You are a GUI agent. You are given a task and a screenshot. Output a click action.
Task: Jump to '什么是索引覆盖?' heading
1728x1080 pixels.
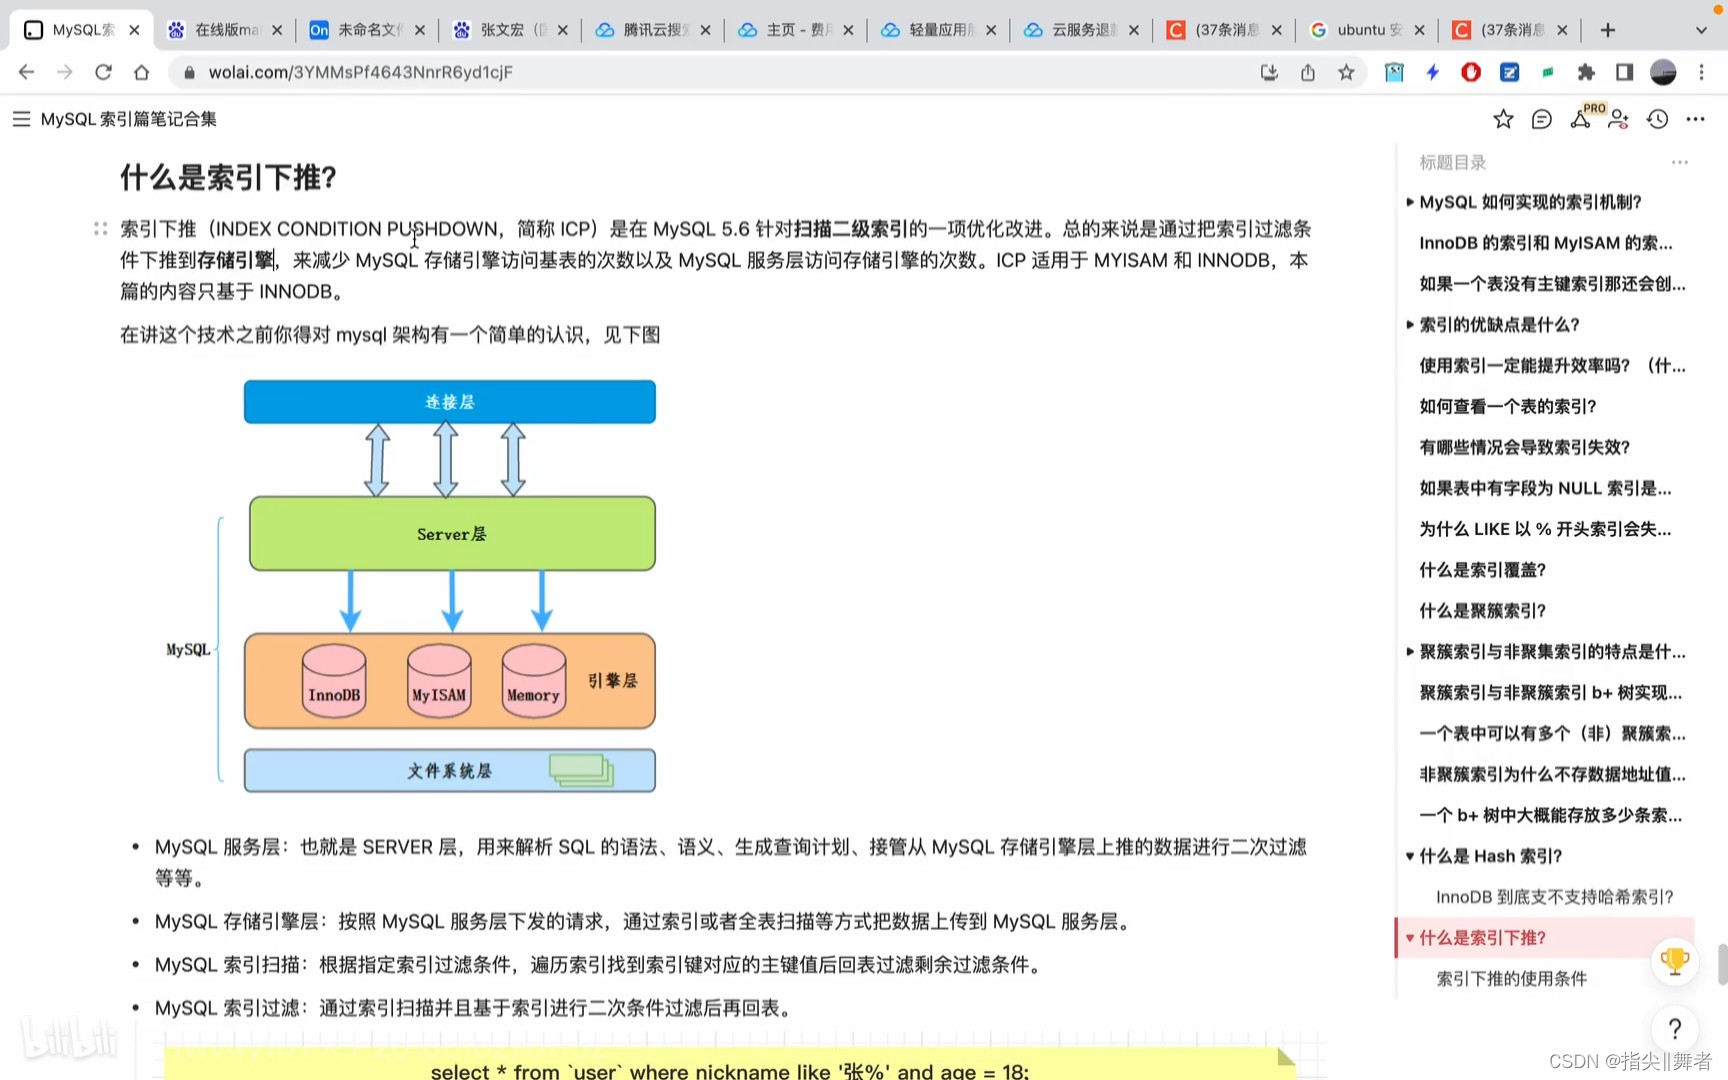1483,570
